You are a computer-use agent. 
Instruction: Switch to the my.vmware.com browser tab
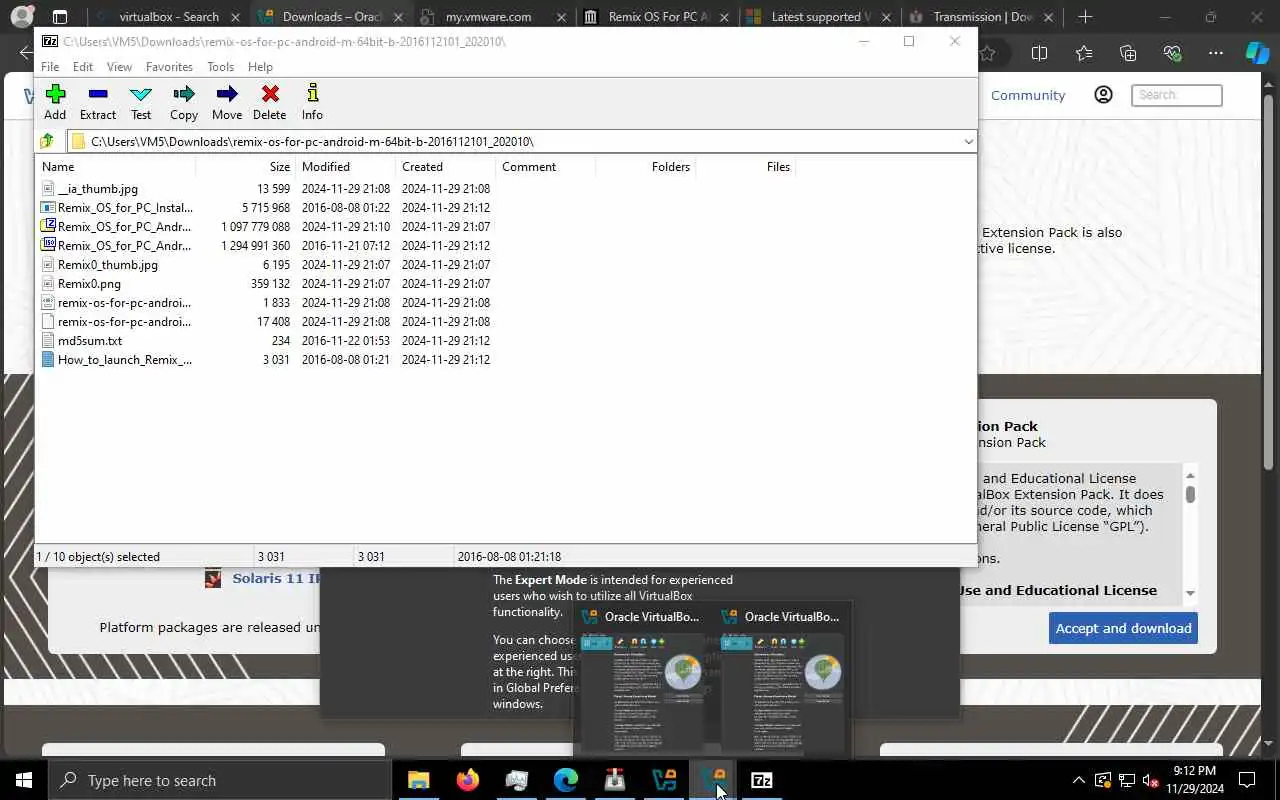coord(495,17)
